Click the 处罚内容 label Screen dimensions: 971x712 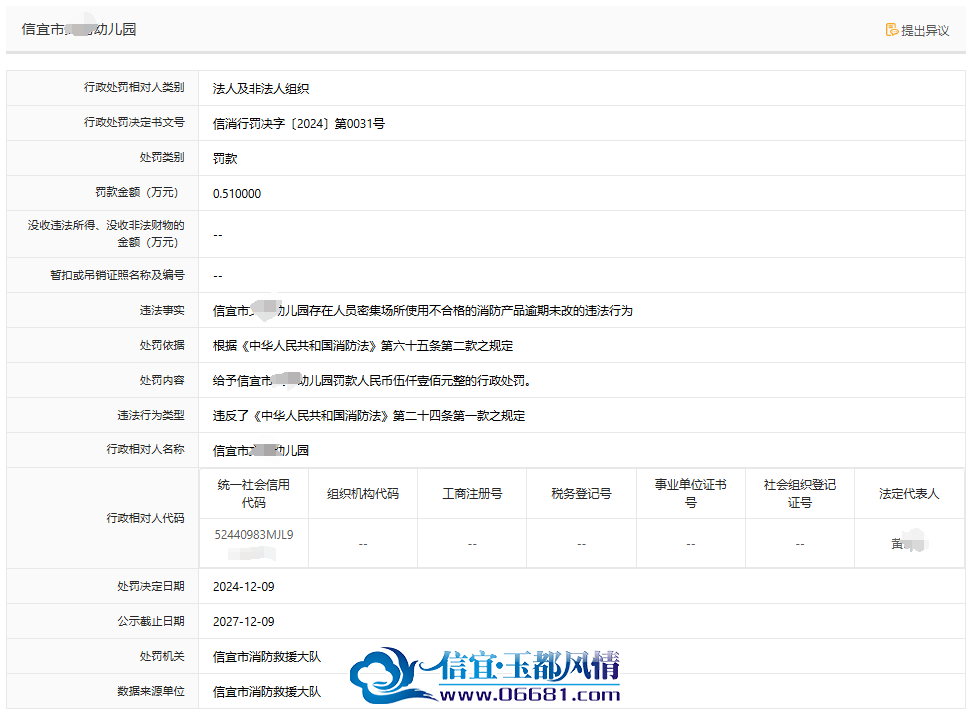click(x=162, y=380)
